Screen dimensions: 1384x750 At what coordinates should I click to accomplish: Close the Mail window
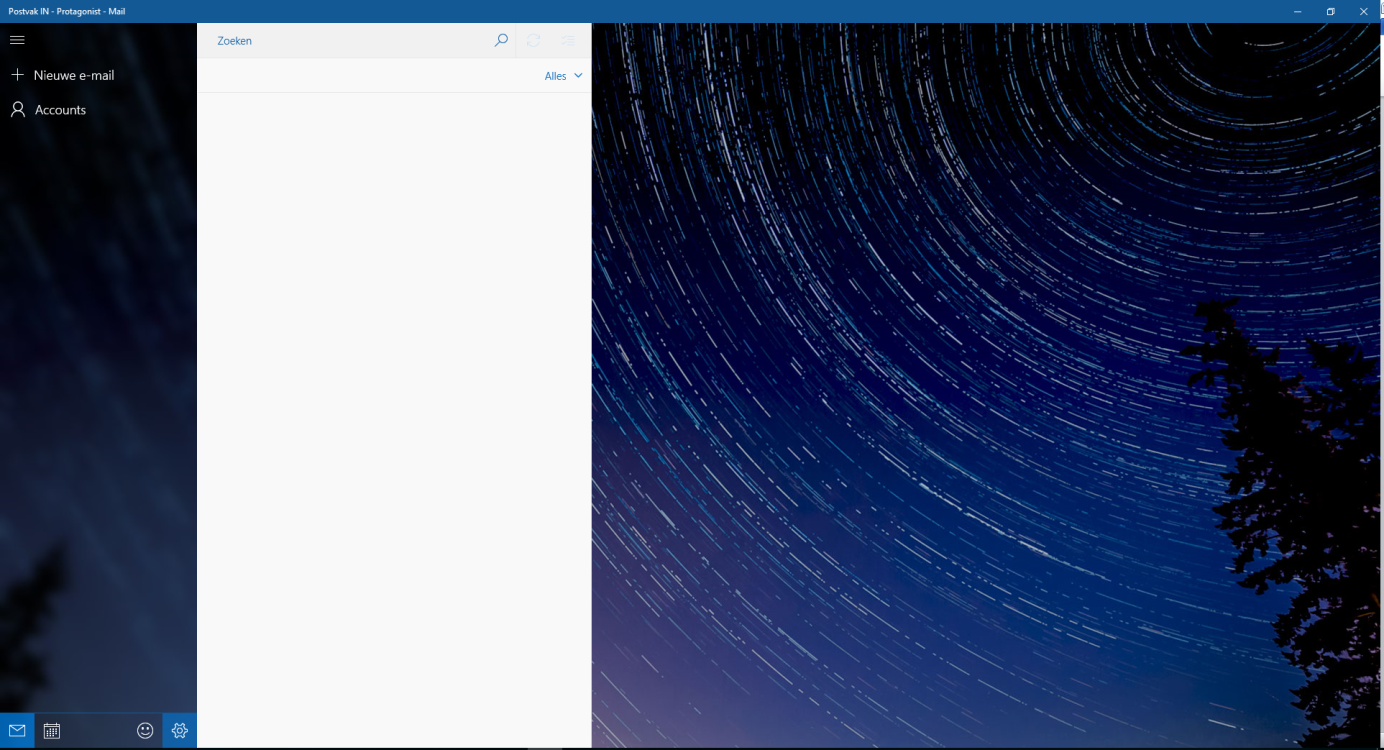pyautogui.click(x=1363, y=11)
